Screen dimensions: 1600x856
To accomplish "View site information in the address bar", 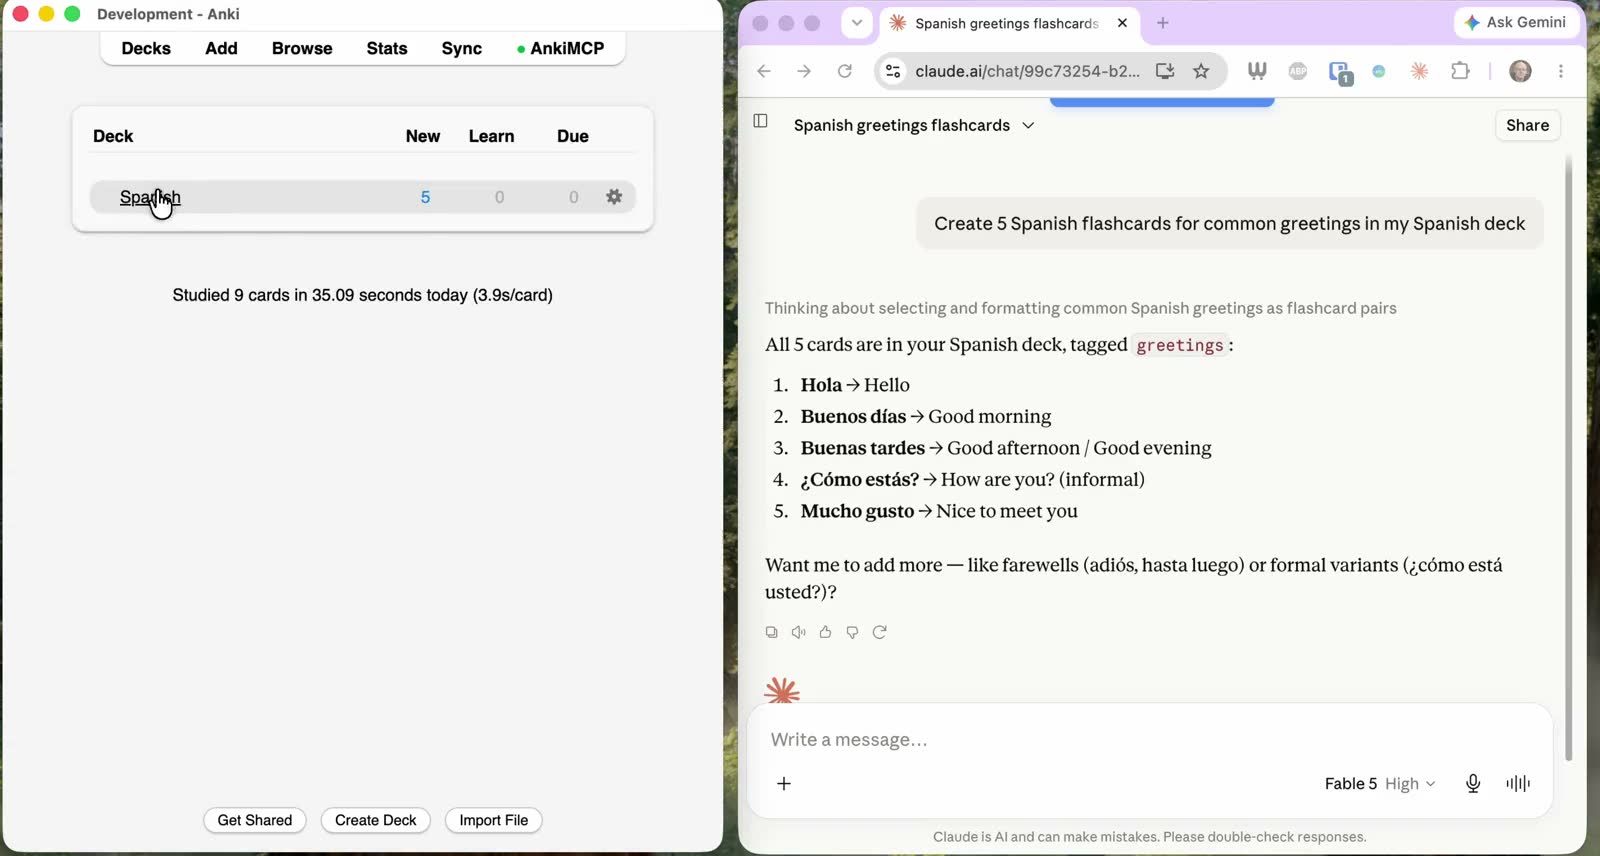I will pyautogui.click(x=894, y=71).
